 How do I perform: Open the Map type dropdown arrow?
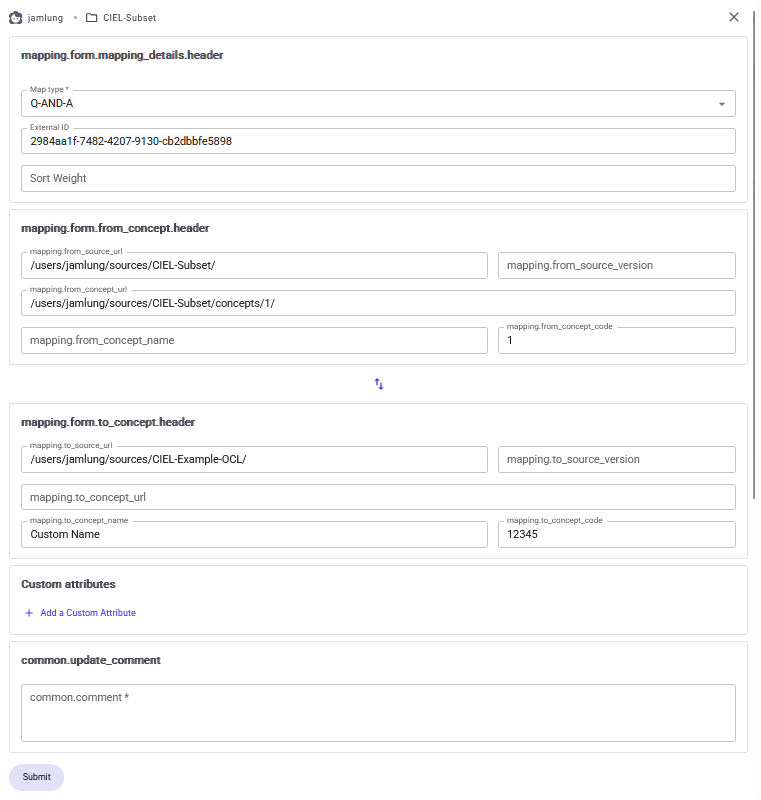coord(721,104)
